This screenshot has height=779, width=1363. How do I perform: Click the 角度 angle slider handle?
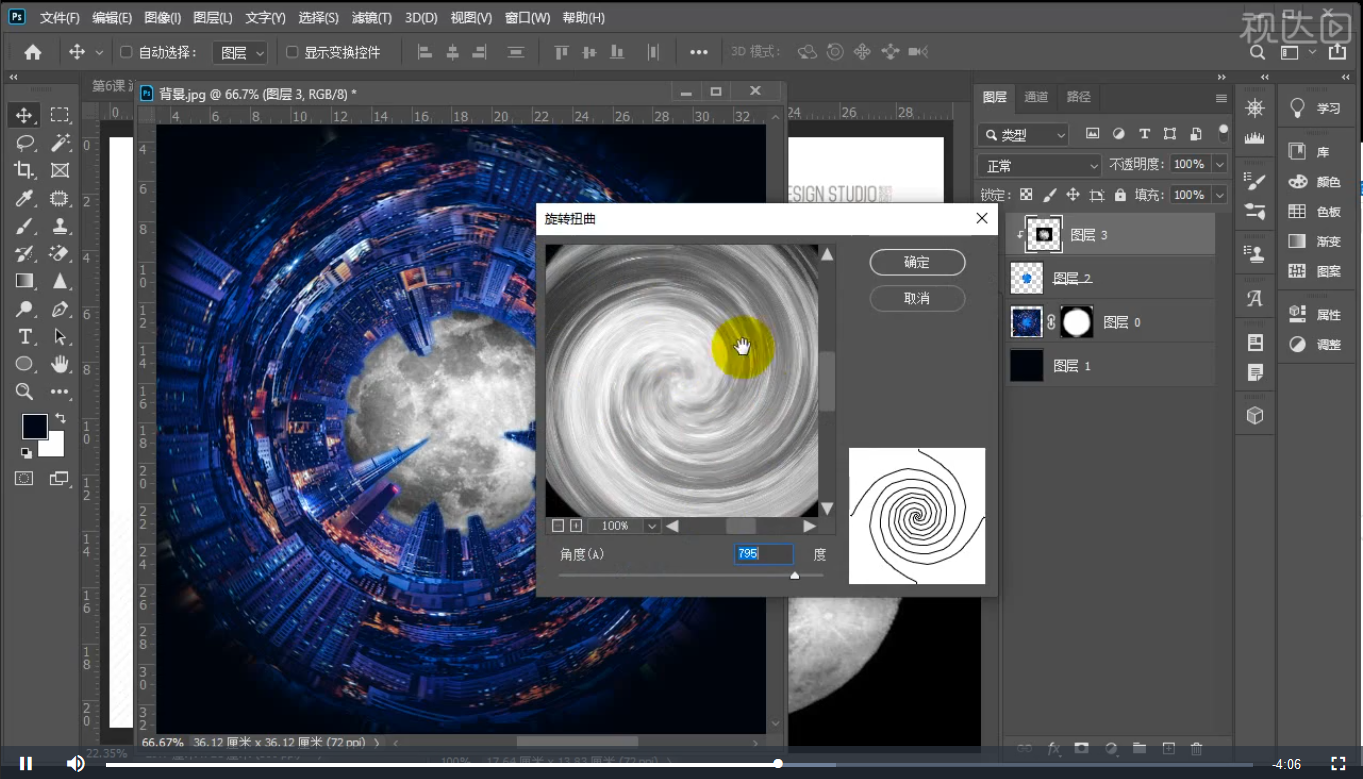pyautogui.click(x=795, y=575)
